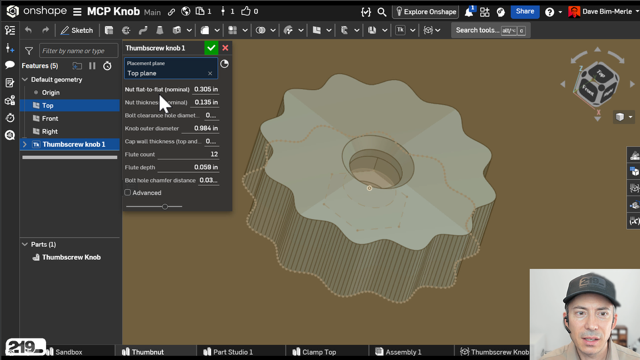Open the Dave Bim-Merle user menu
The height and width of the screenshot is (360, 640).
[x=603, y=11]
